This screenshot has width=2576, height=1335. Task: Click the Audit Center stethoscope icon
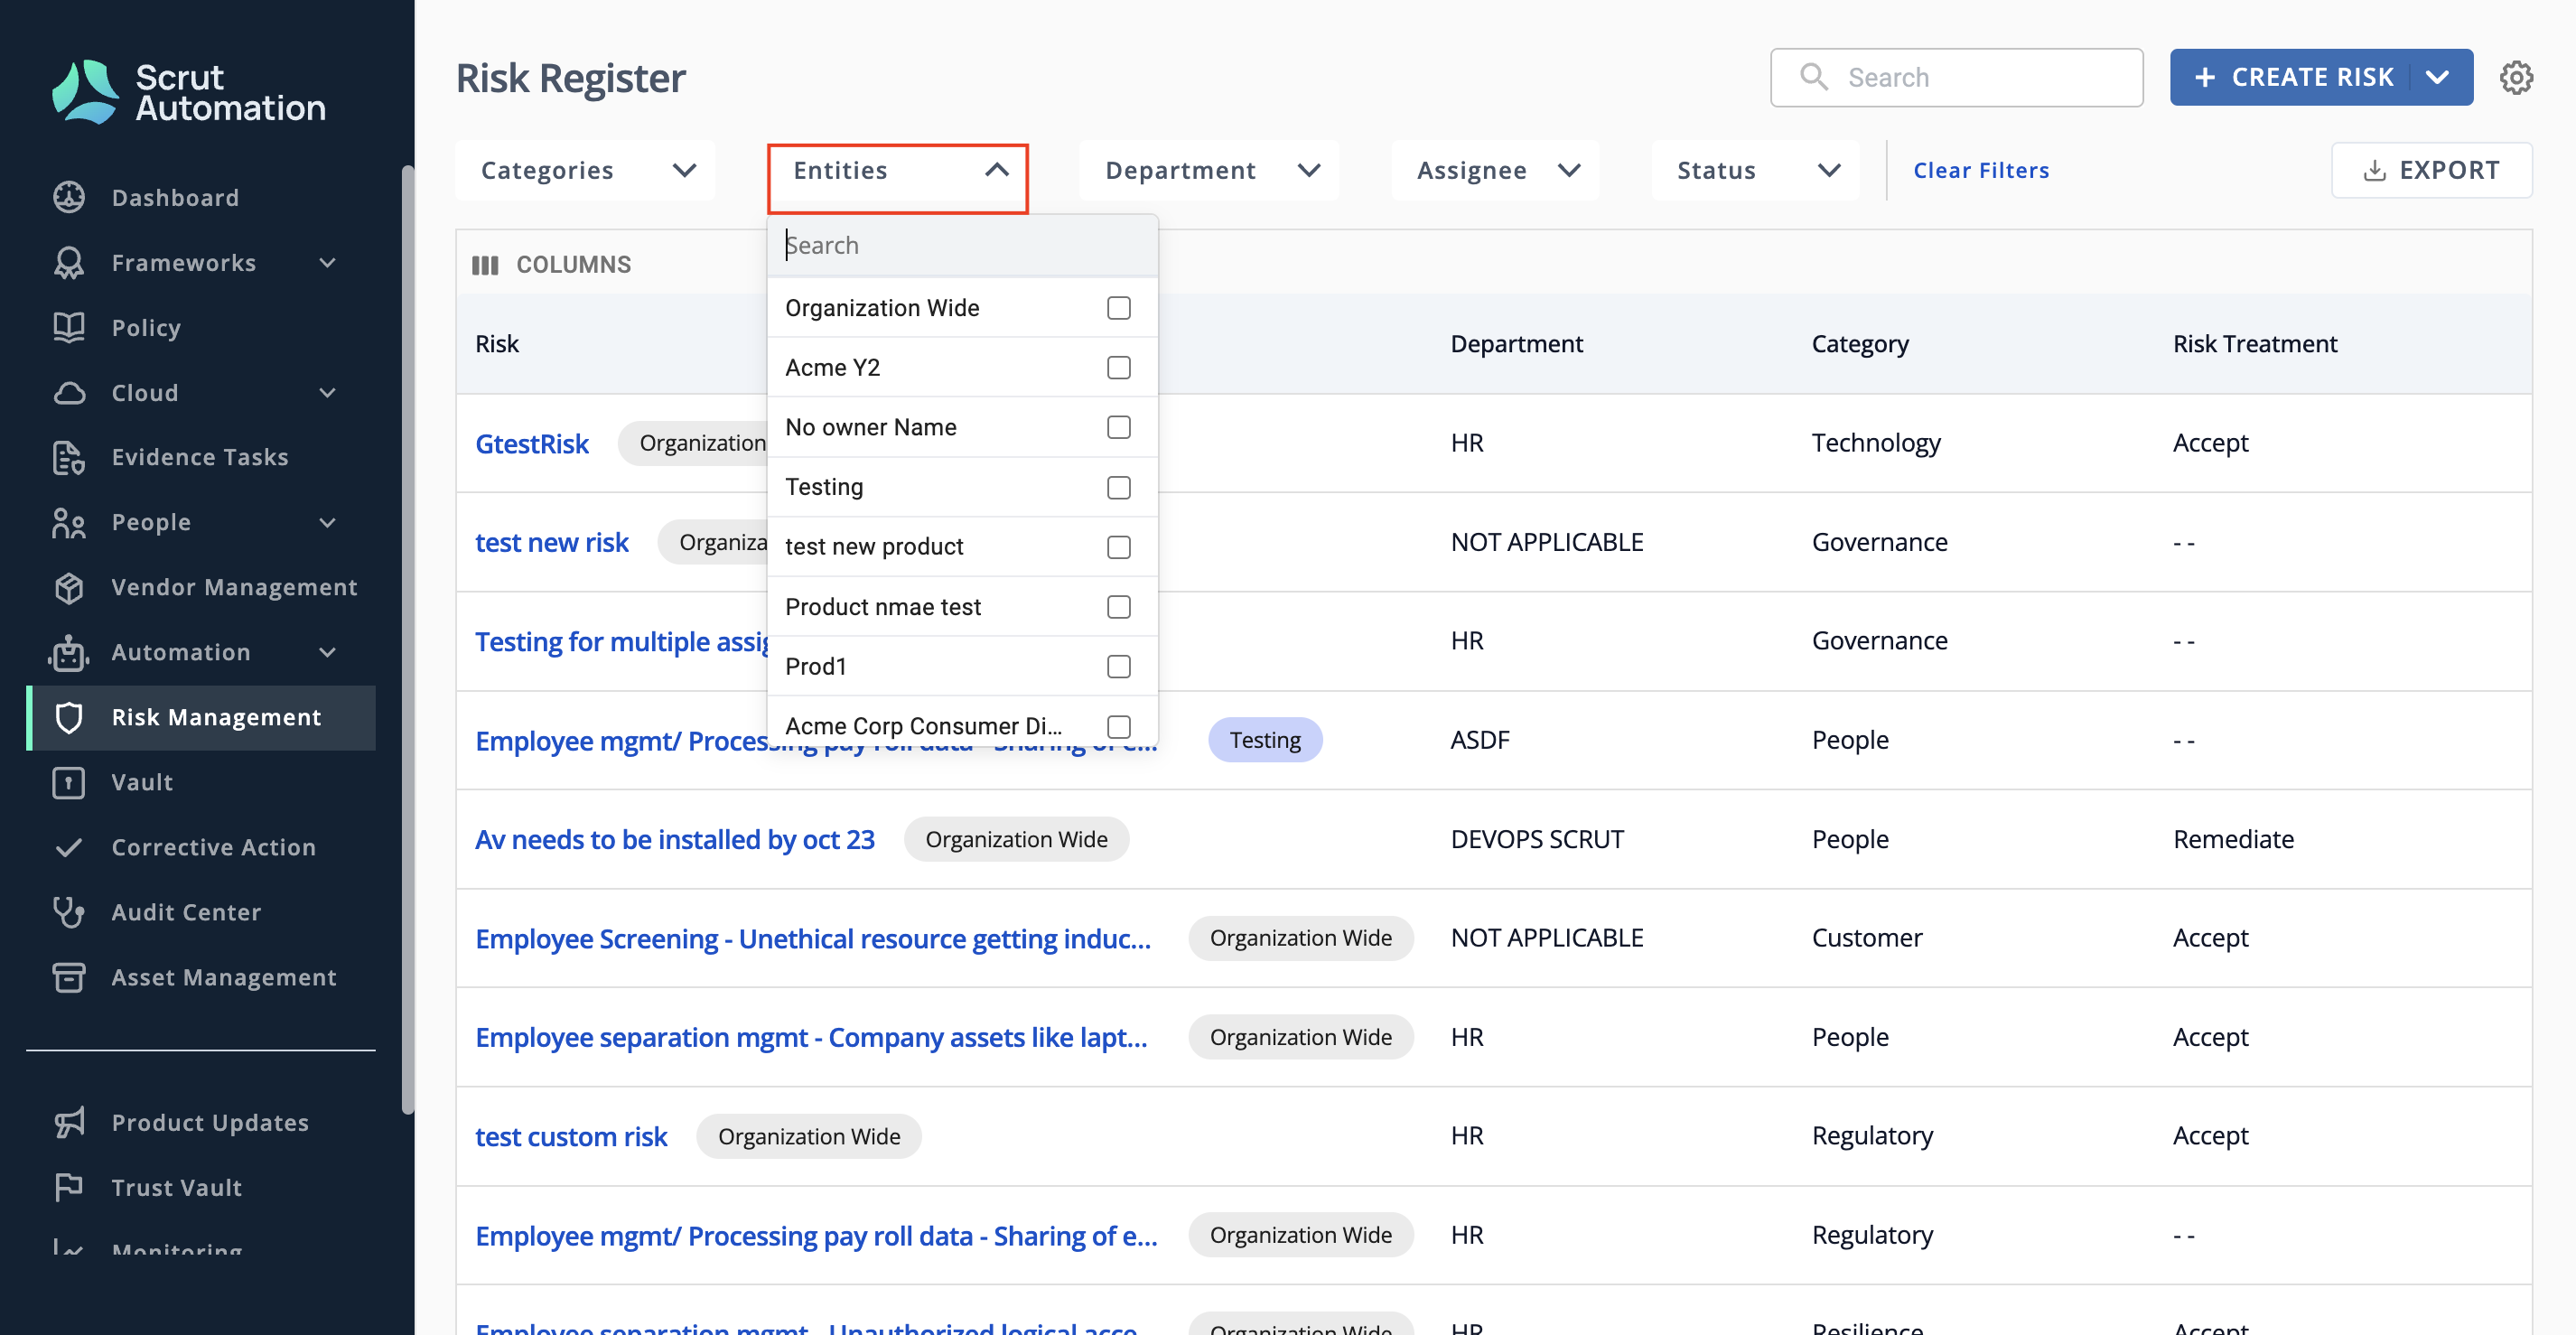(69, 912)
